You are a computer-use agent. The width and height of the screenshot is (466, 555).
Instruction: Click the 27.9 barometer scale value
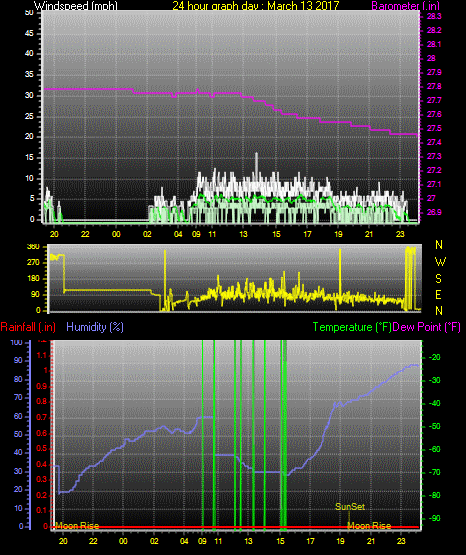point(434,72)
